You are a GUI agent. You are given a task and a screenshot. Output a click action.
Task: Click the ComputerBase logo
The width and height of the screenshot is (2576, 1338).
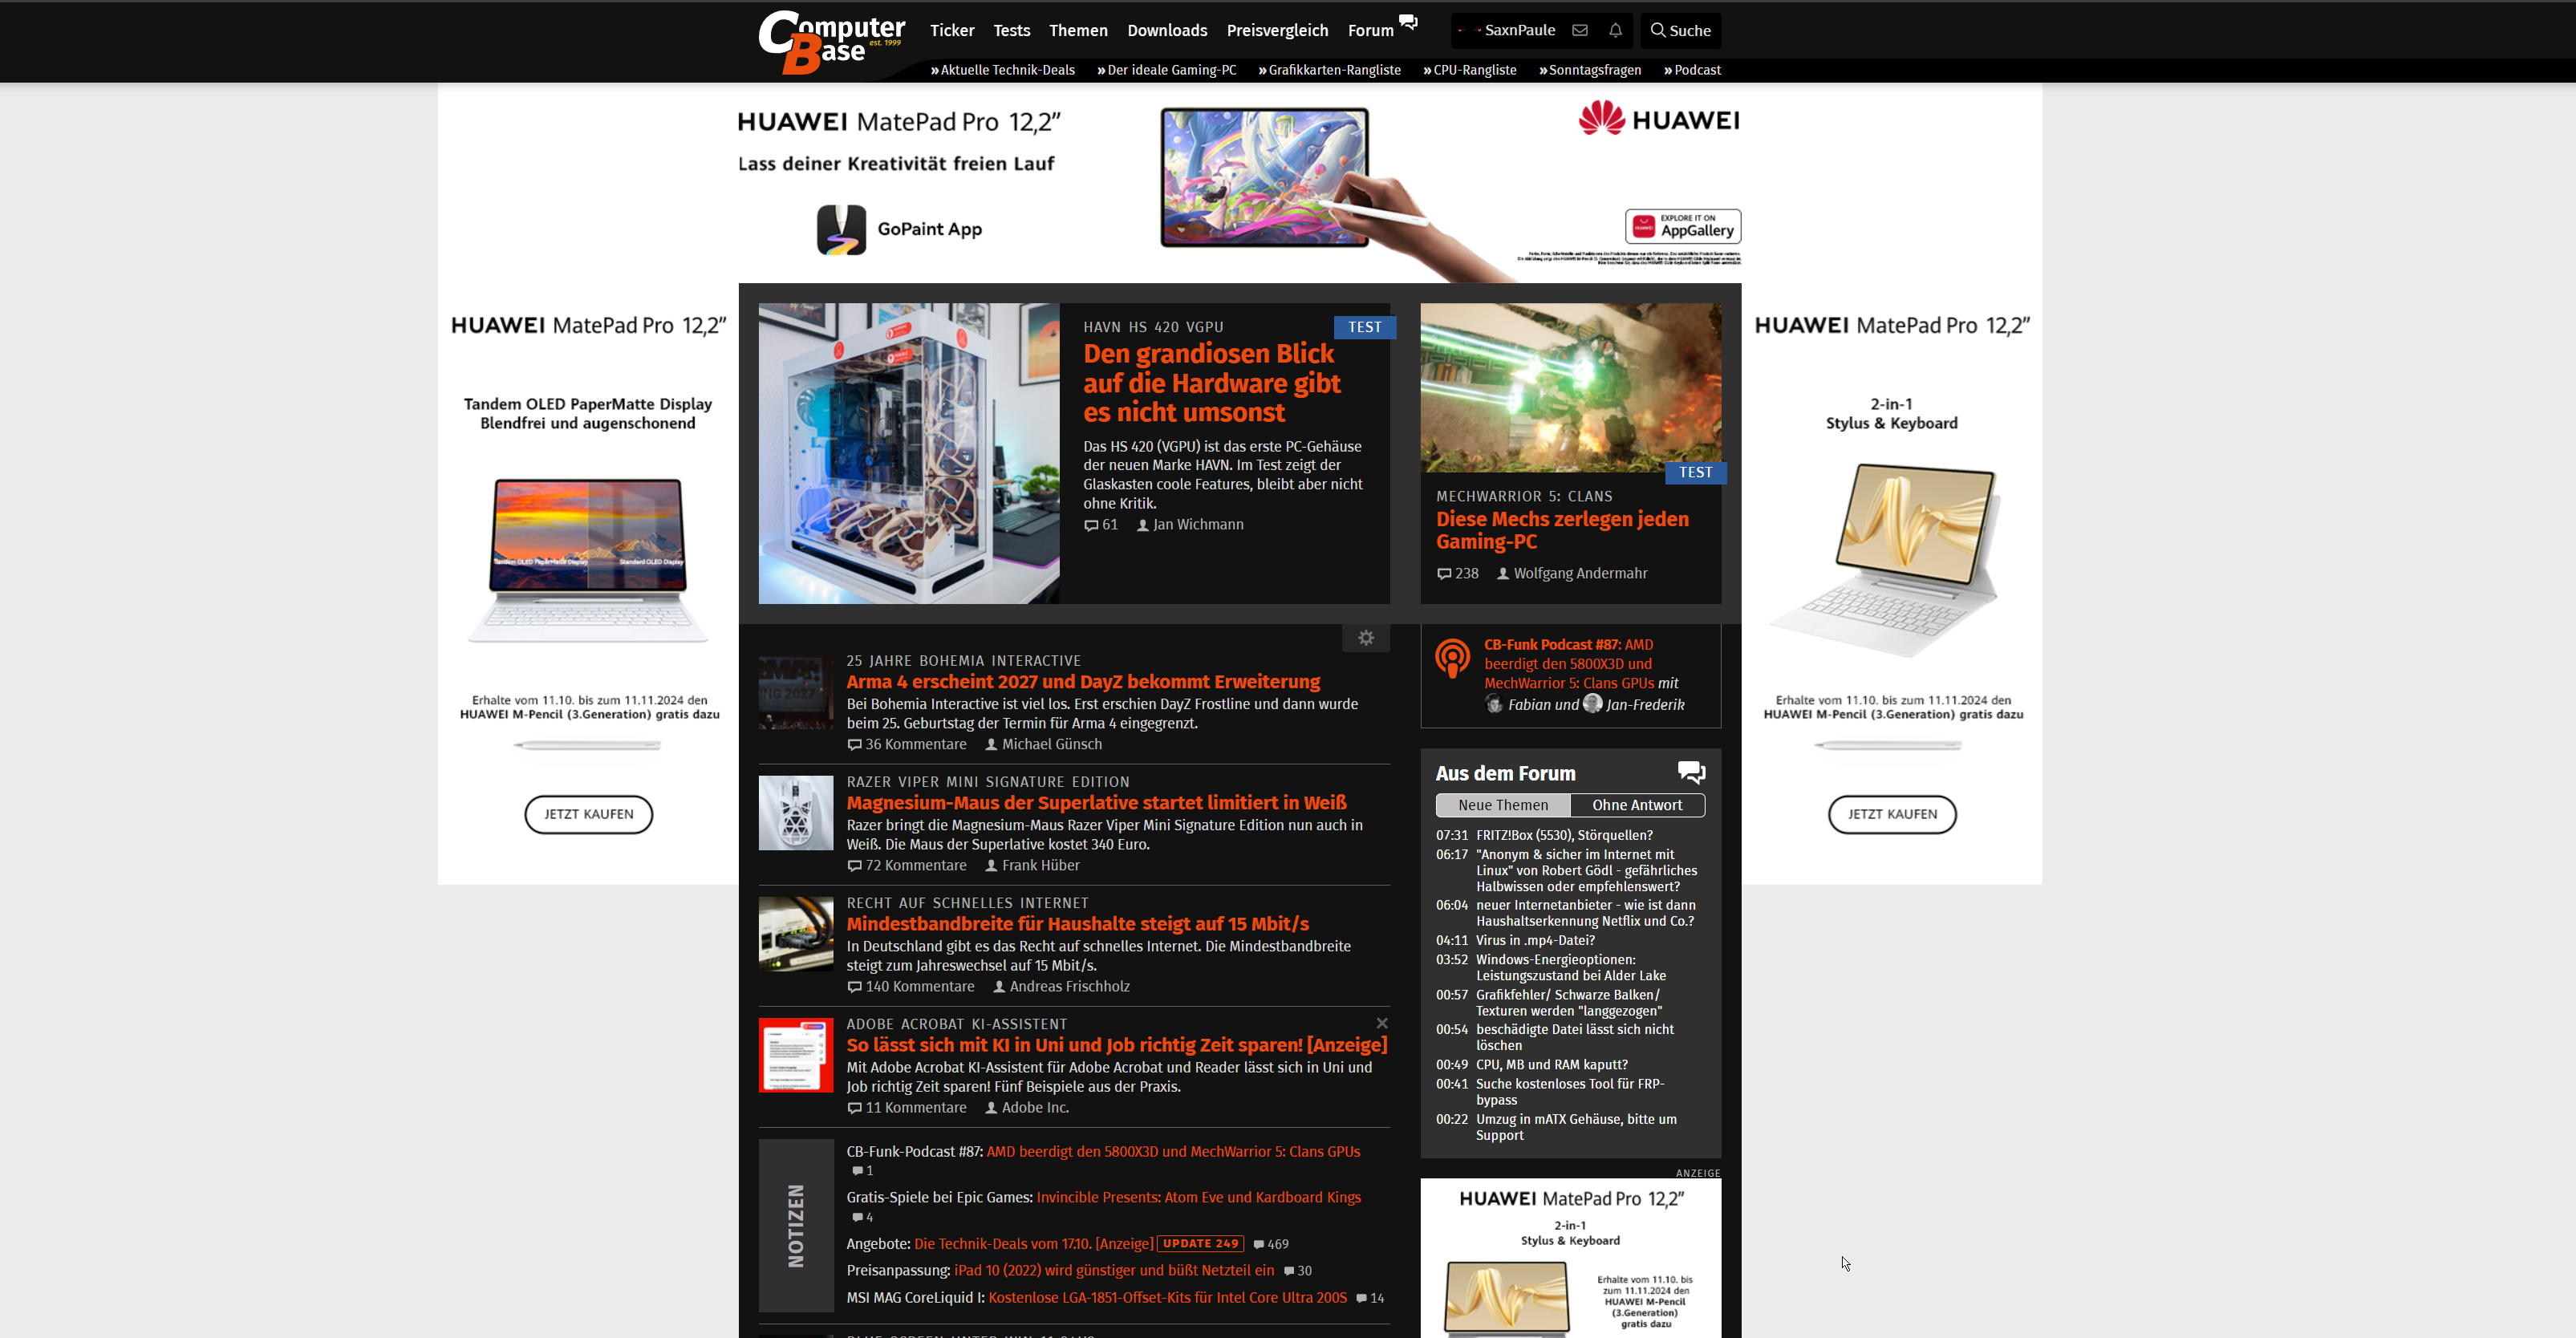pos(830,41)
